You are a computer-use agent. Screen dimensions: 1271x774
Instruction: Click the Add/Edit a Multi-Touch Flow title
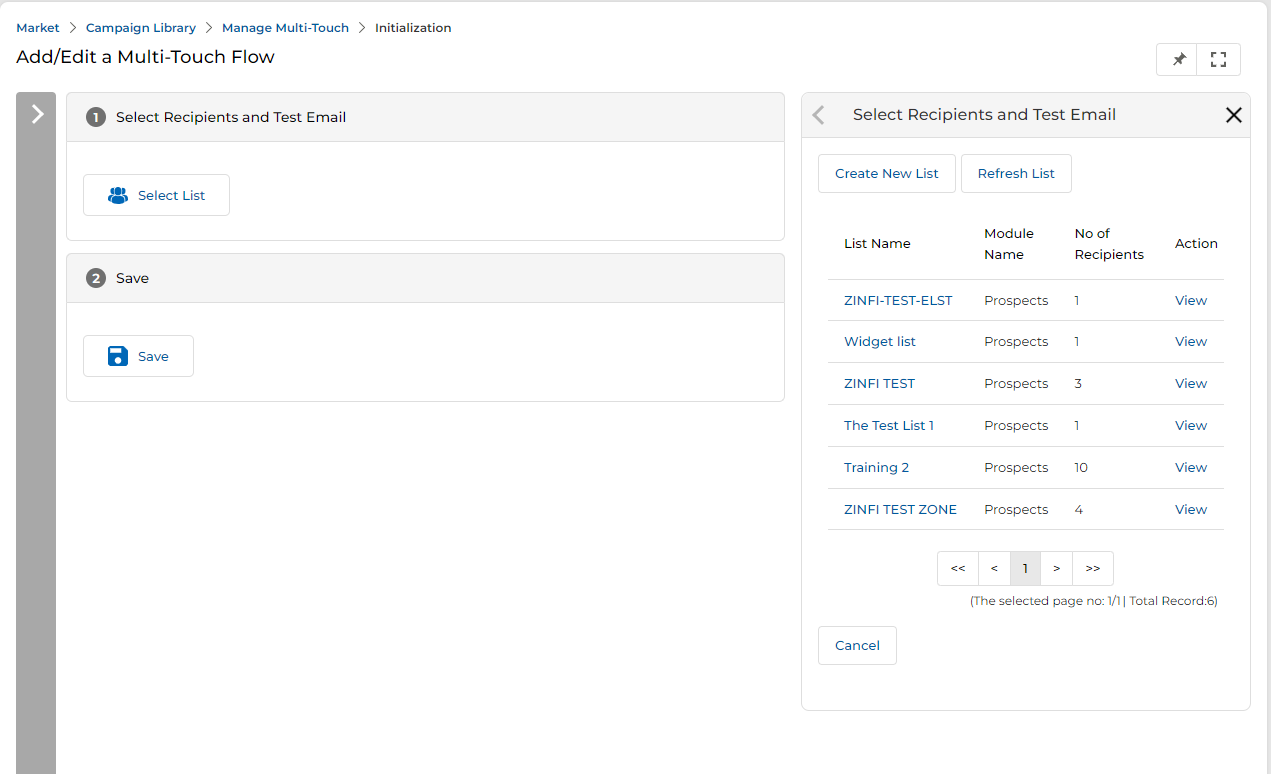(x=145, y=57)
